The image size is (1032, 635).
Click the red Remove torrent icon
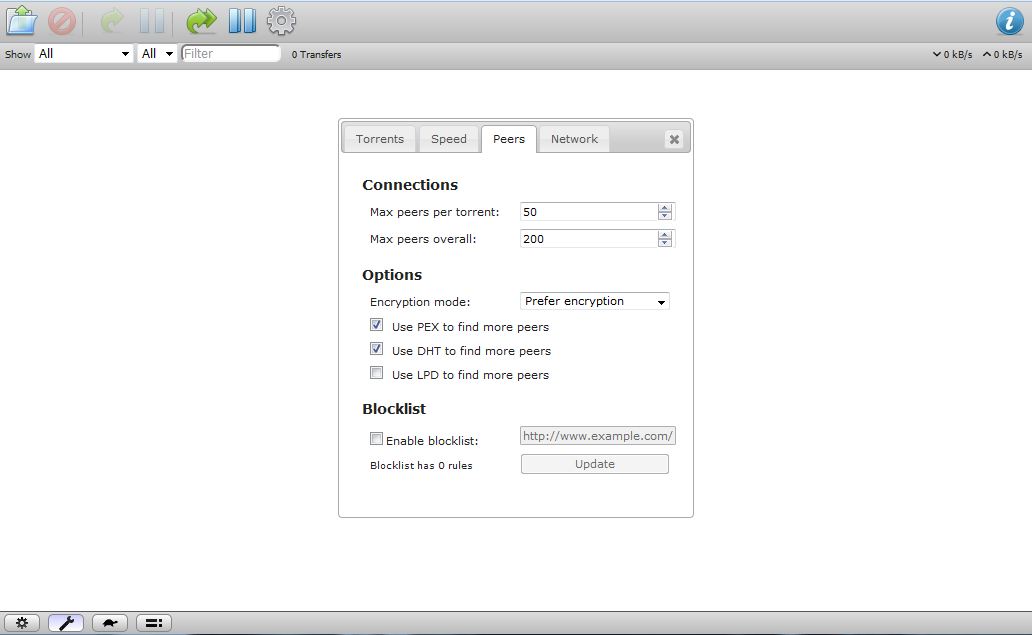click(x=62, y=21)
